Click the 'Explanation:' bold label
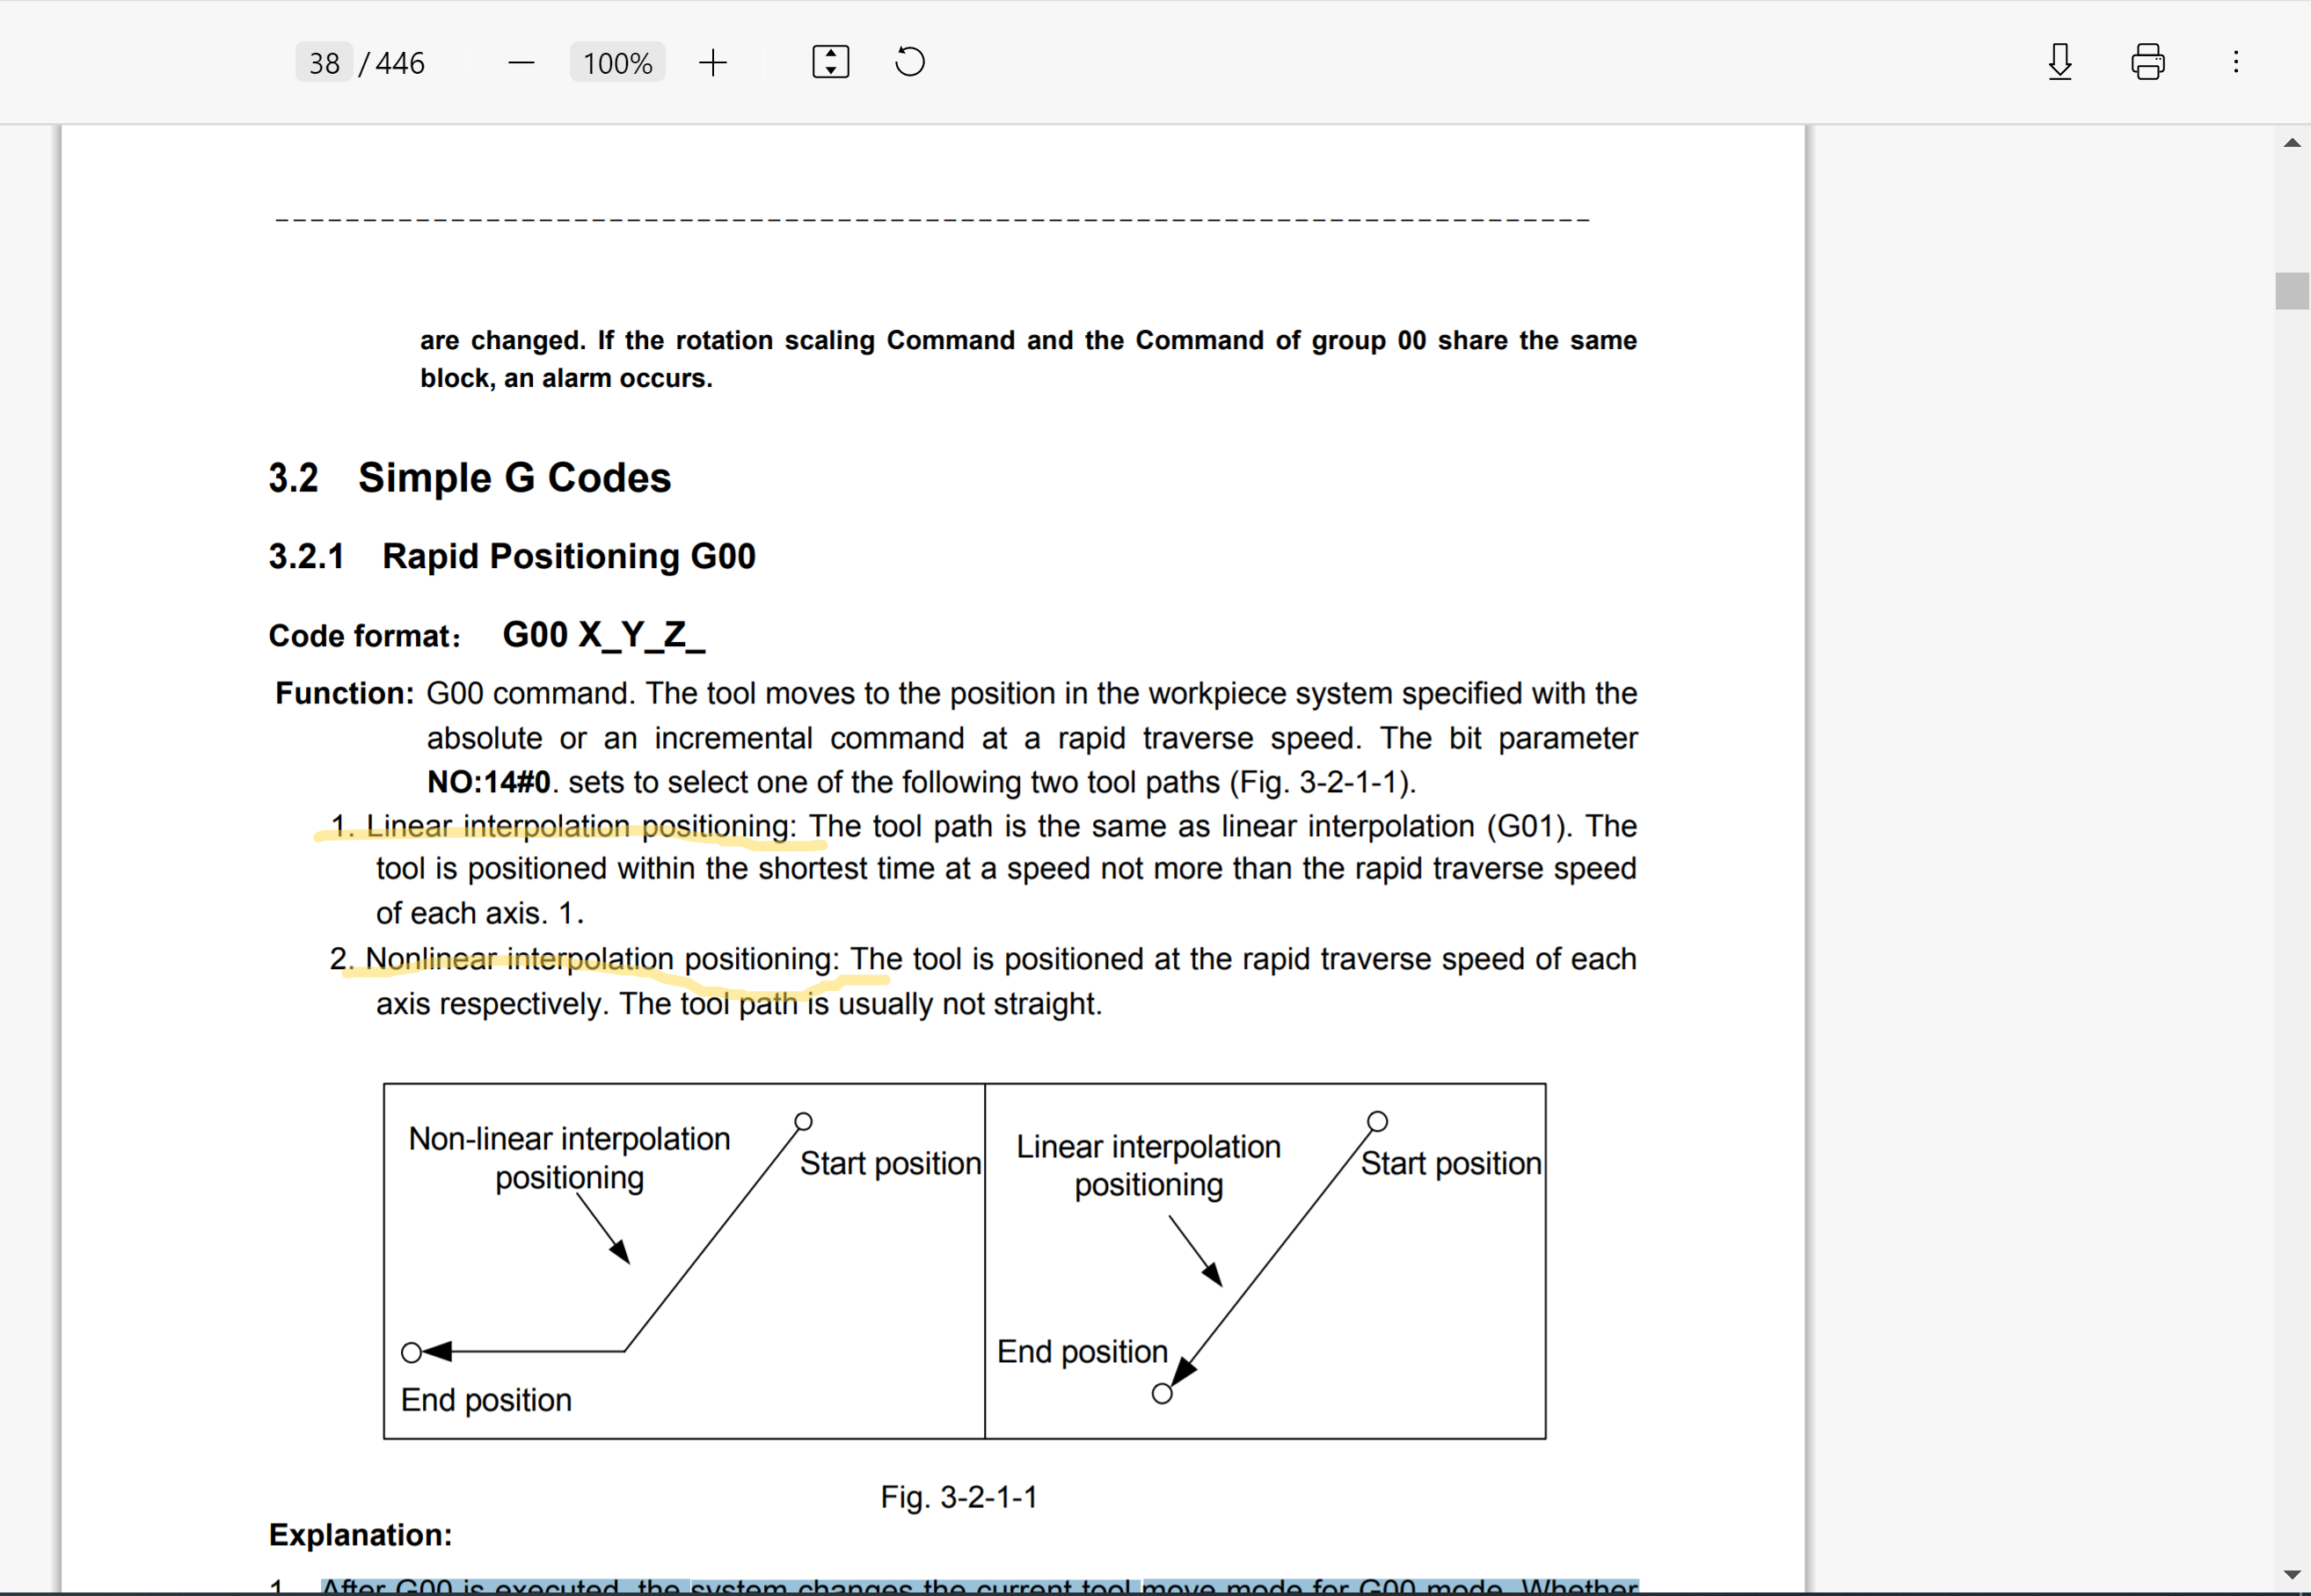The image size is (2311, 1596). tap(360, 1535)
